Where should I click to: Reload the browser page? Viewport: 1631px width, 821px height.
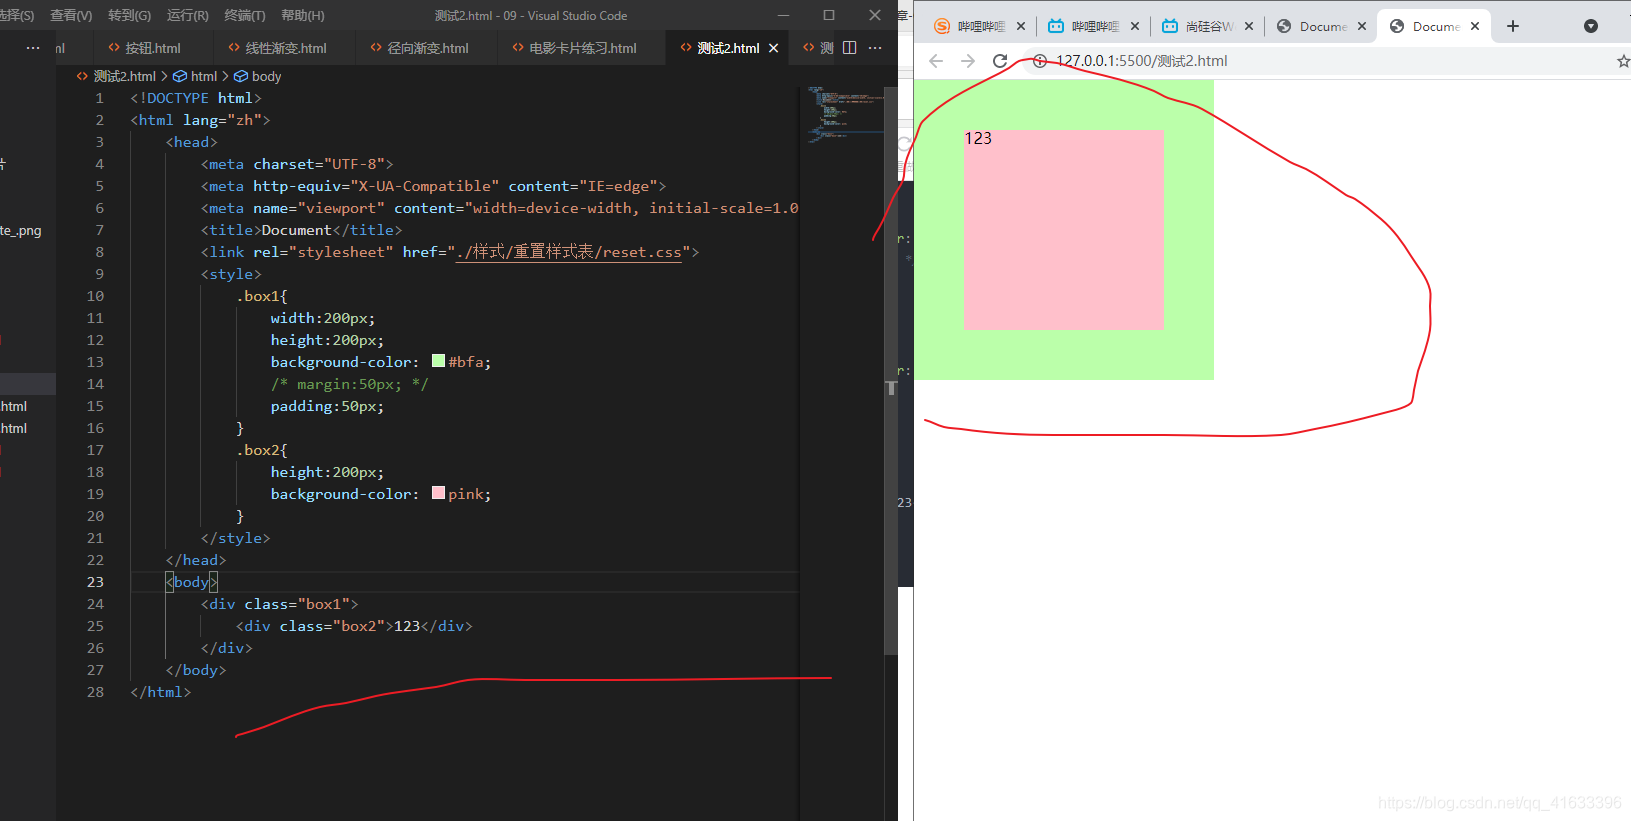(x=1000, y=61)
